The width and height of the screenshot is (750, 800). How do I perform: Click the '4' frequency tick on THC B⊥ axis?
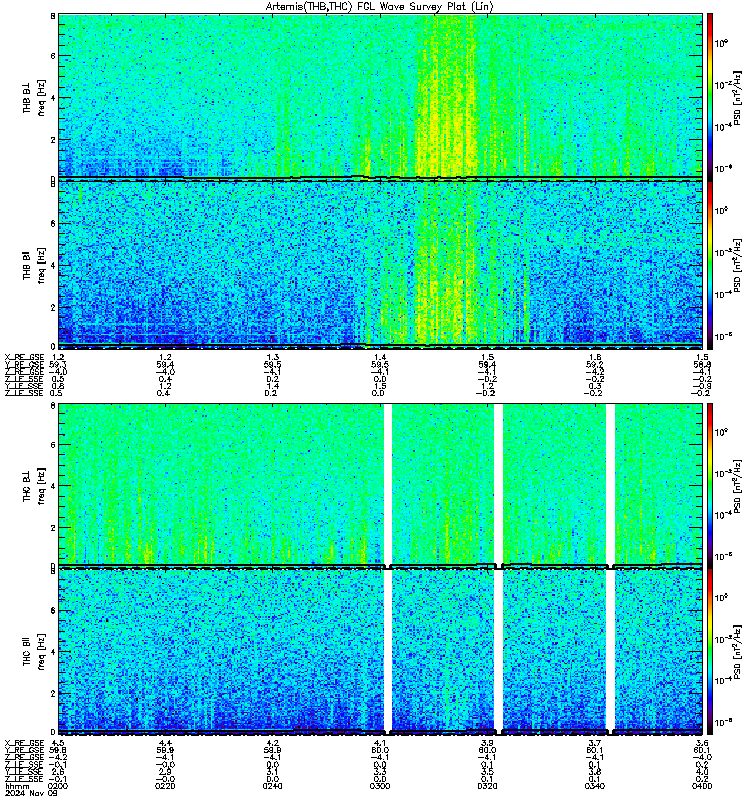[53, 486]
